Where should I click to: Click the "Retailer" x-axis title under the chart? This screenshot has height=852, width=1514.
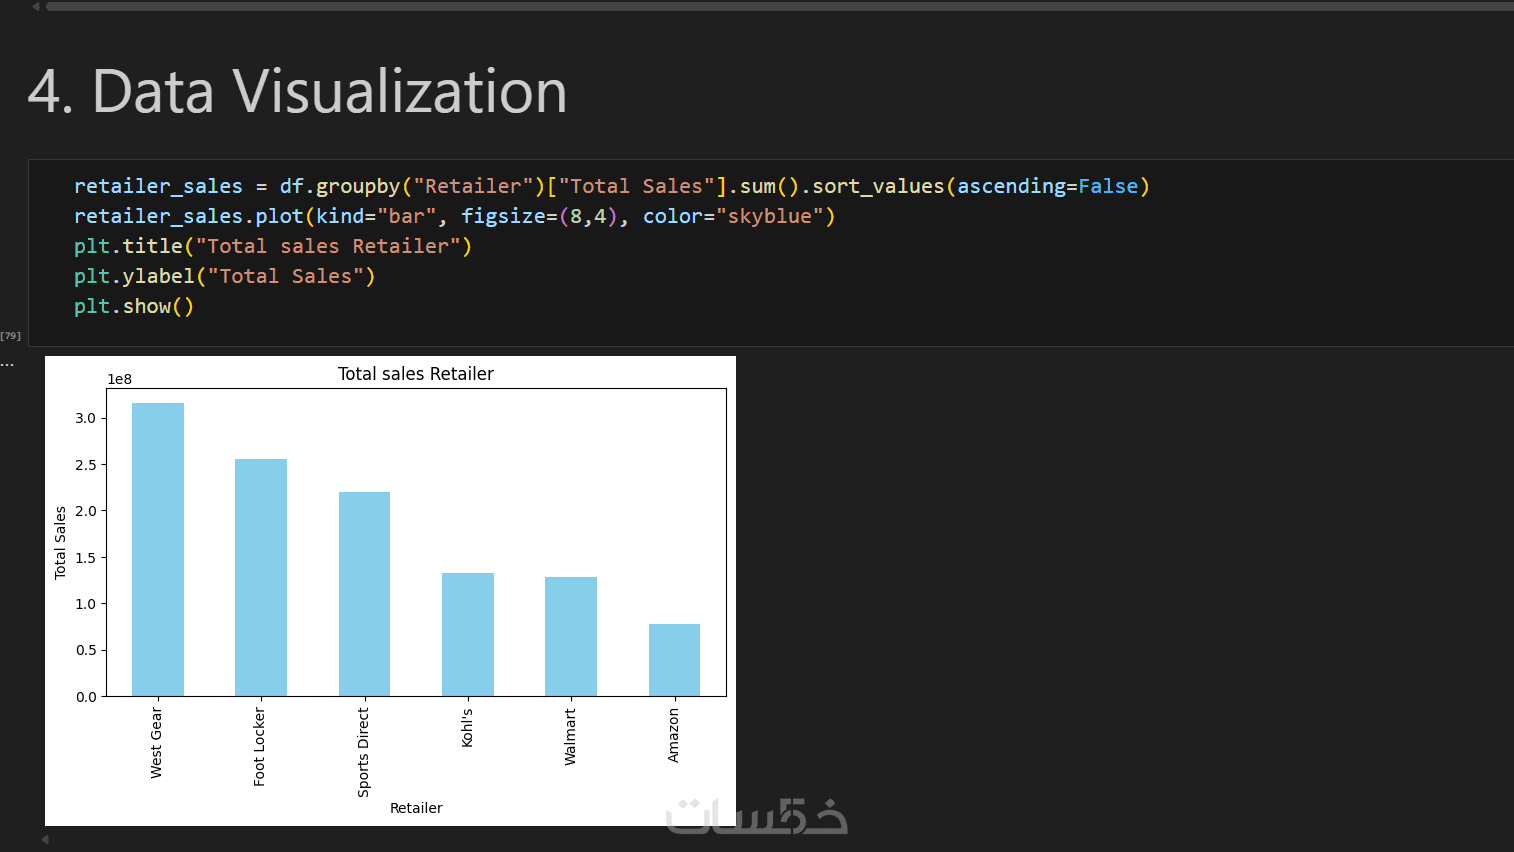click(416, 808)
